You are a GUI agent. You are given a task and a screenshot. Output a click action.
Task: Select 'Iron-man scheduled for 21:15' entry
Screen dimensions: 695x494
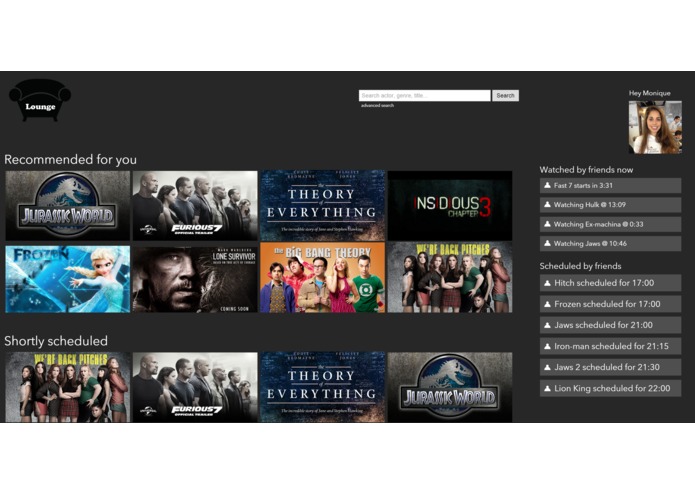pyautogui.click(x=610, y=346)
